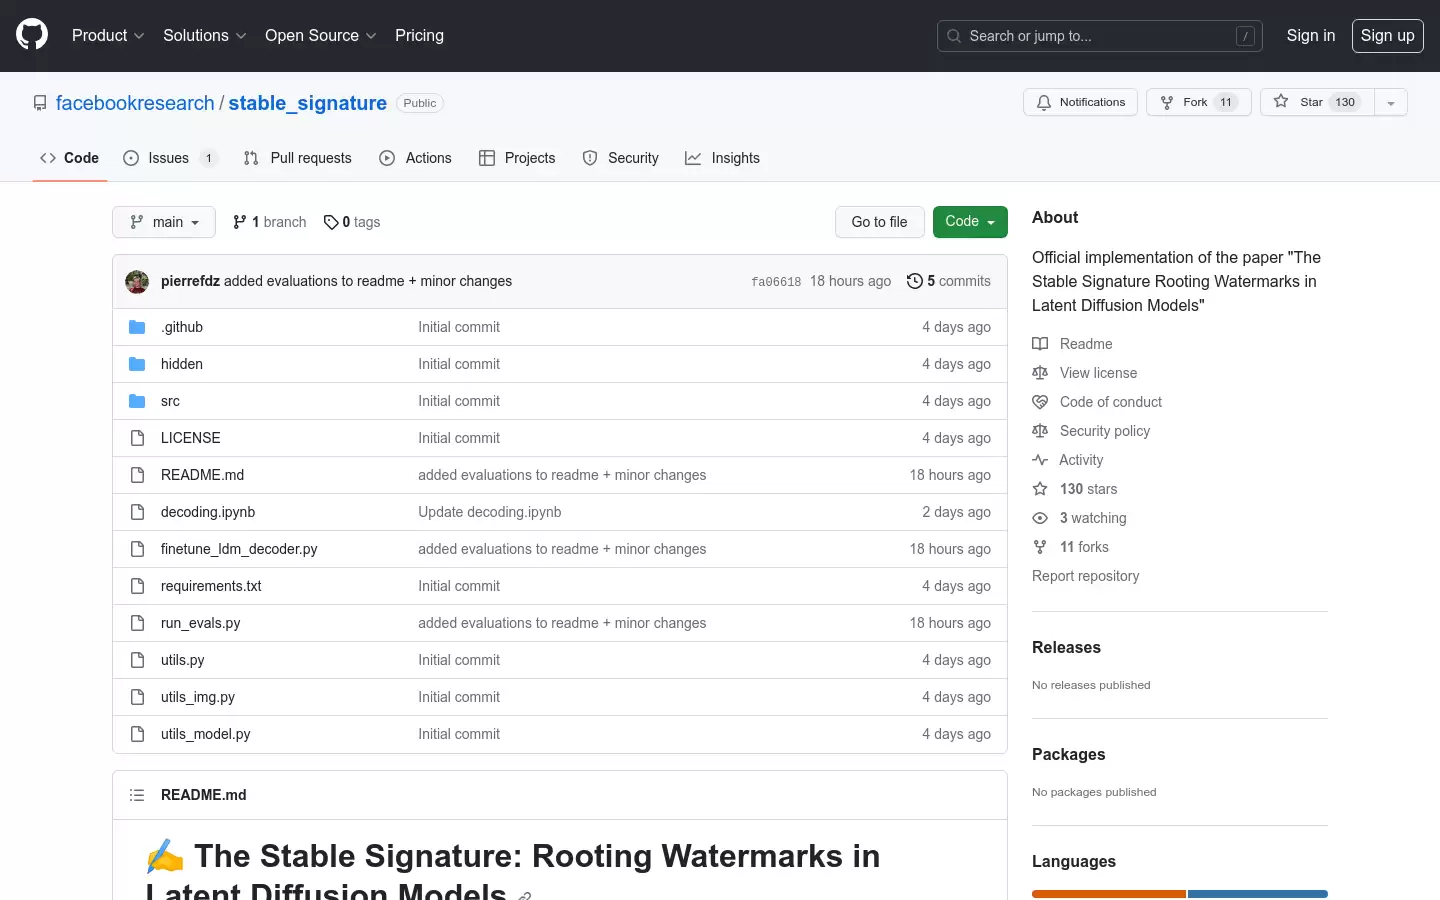Expand the star lists dropdown arrow

click(1391, 102)
